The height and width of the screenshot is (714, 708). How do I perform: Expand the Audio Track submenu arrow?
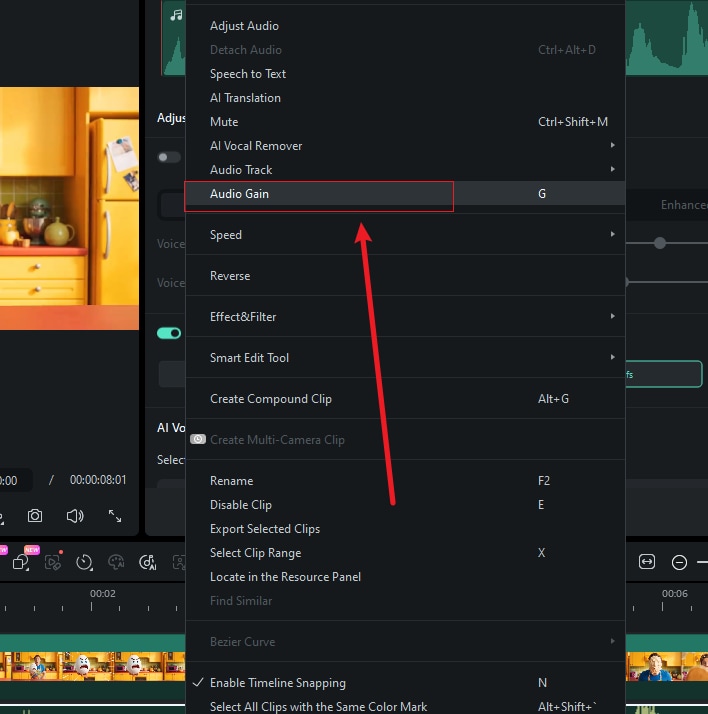[613, 169]
